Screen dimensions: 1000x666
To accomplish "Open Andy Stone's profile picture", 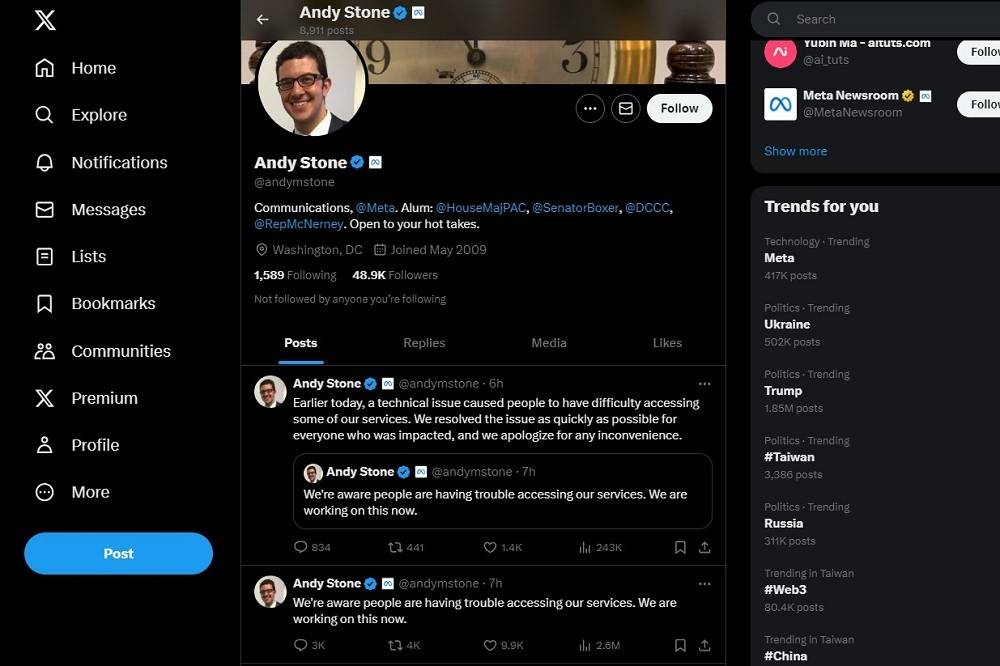I will coord(311,84).
